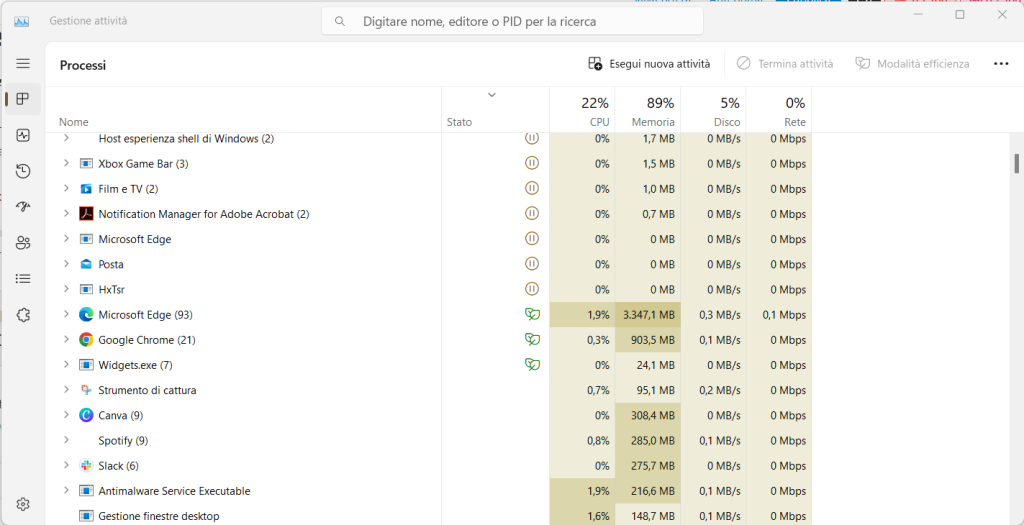
Task: Open the app history sidebar icon
Action: [23, 171]
